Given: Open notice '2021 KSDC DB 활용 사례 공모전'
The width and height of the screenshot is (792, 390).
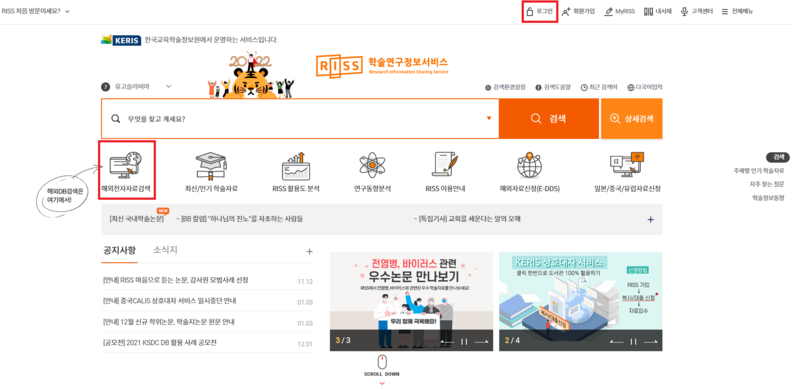Looking at the screenshot, I should 159,344.
